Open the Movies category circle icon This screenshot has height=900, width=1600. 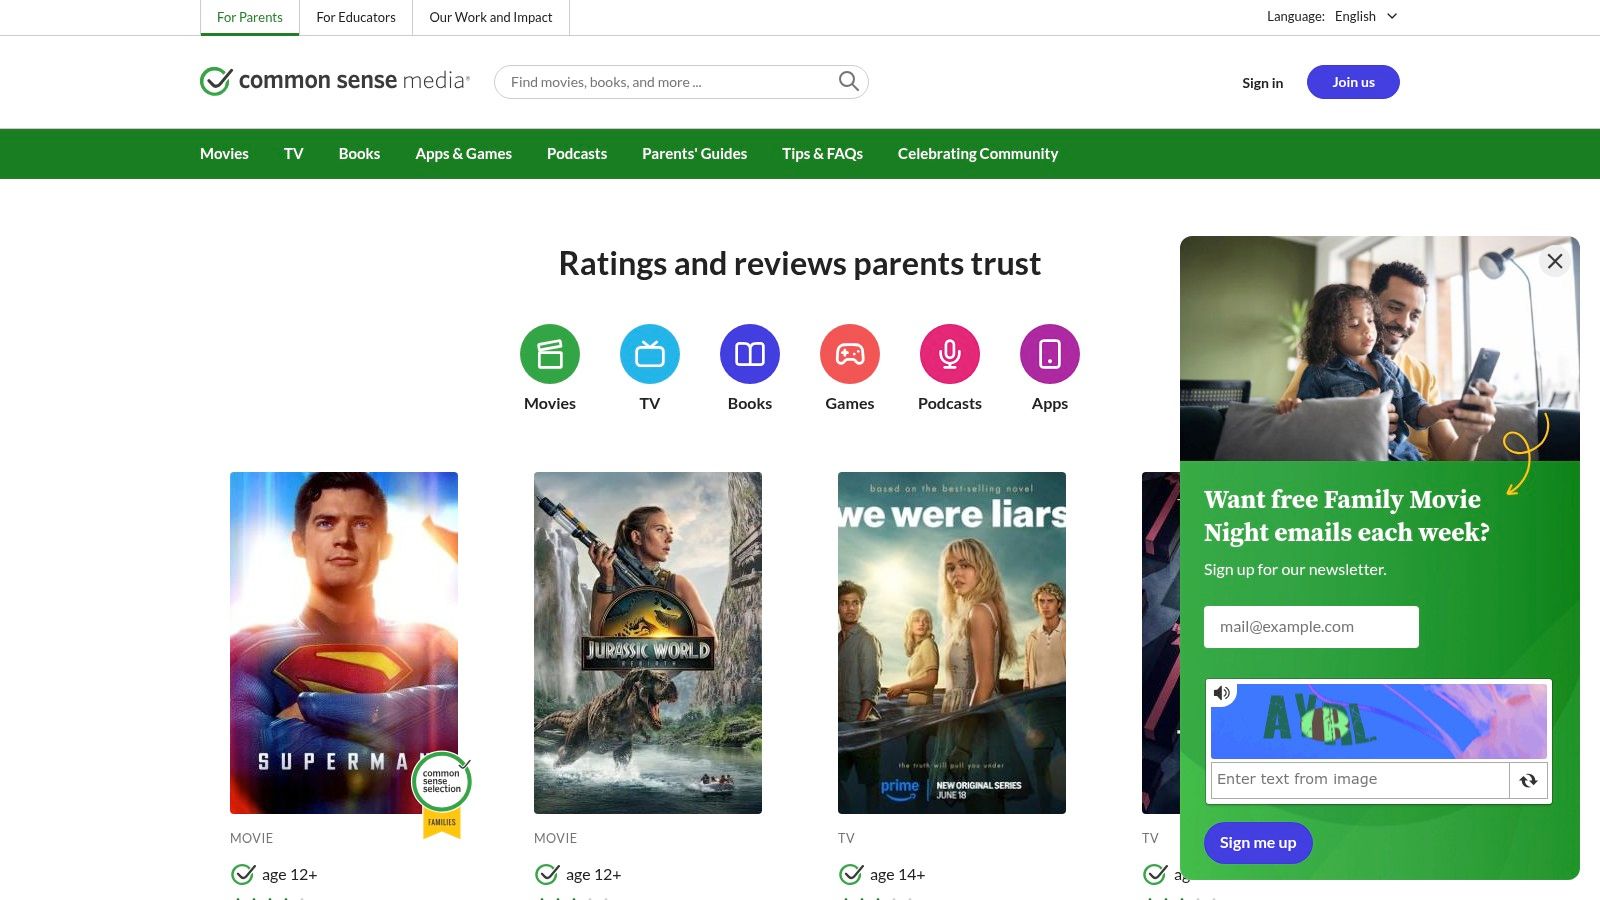point(550,354)
